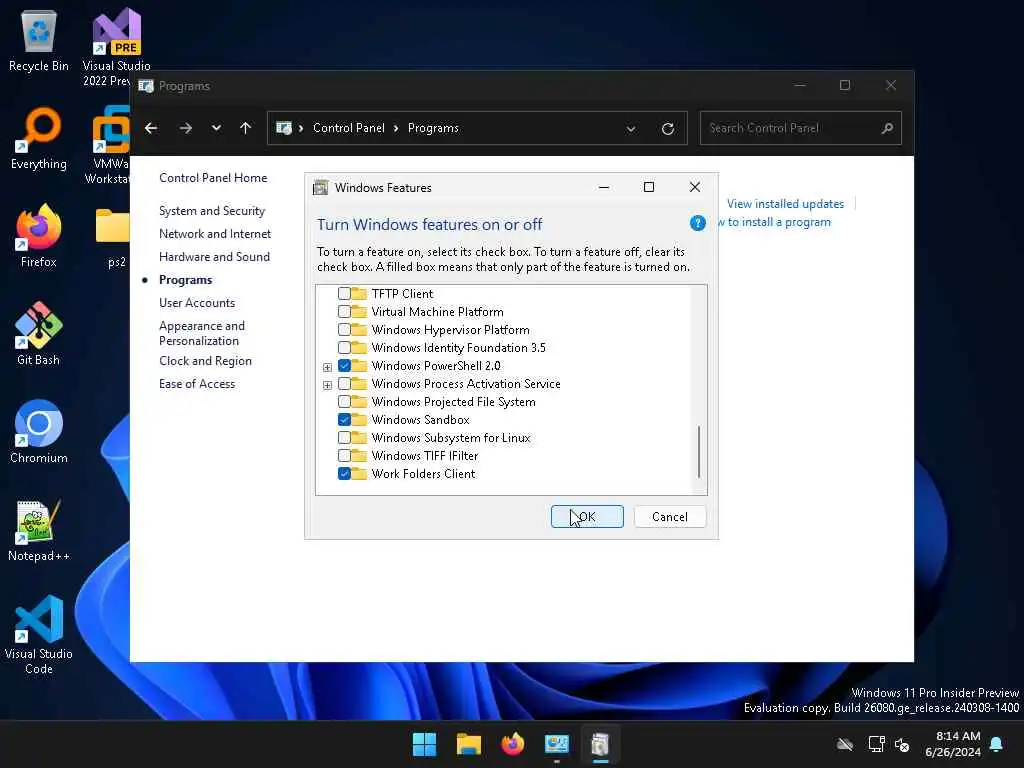
Task: Check Windows Process Activation Service box
Action: coord(344,383)
